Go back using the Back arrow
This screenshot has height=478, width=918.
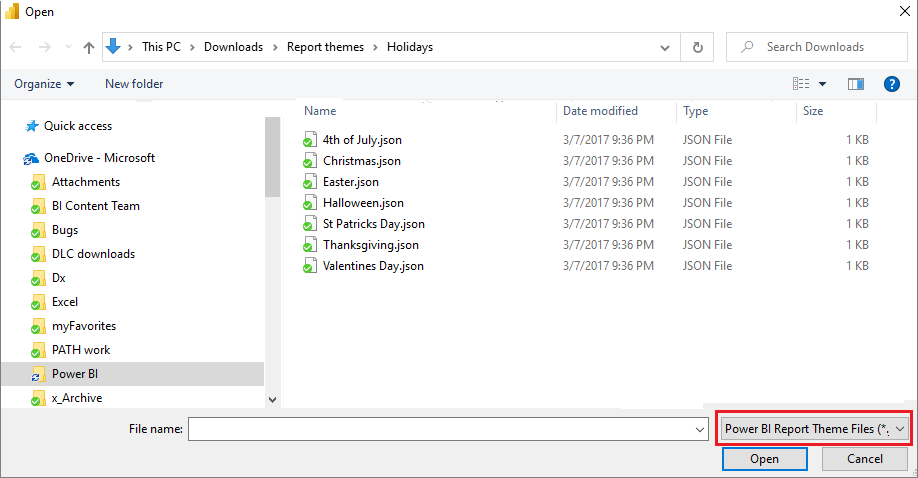click(16, 47)
